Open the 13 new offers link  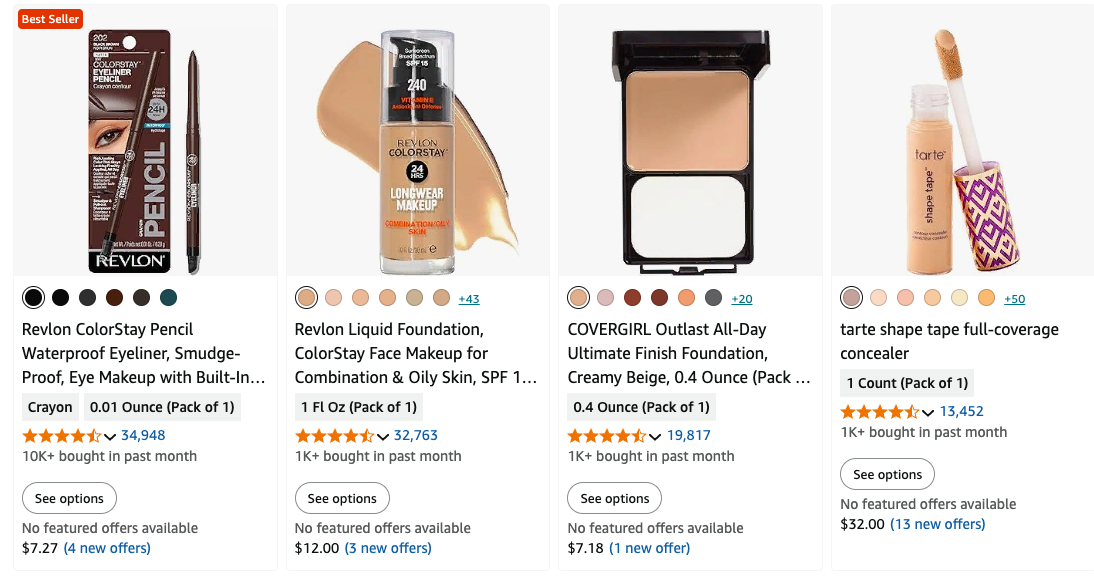(937, 524)
